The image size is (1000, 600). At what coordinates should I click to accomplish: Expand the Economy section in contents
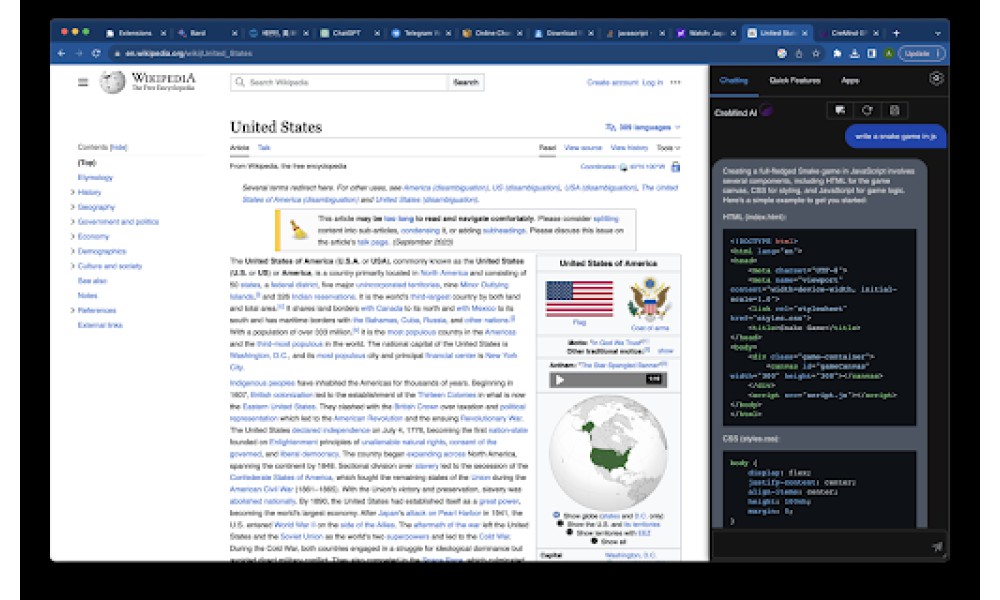[72, 237]
